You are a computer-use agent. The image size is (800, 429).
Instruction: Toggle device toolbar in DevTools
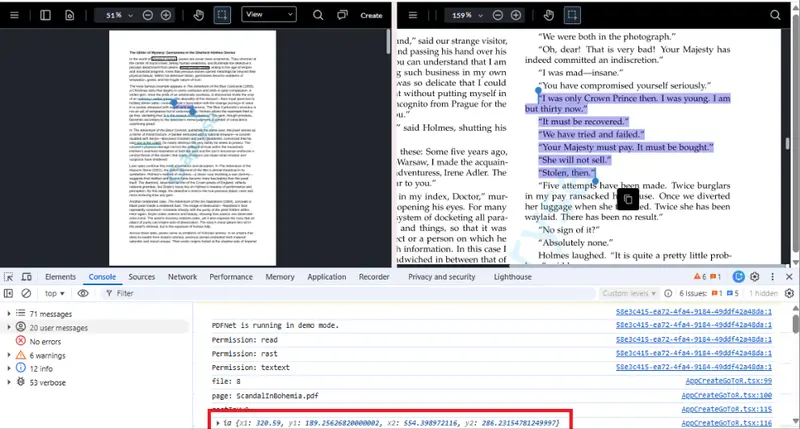click(x=27, y=277)
